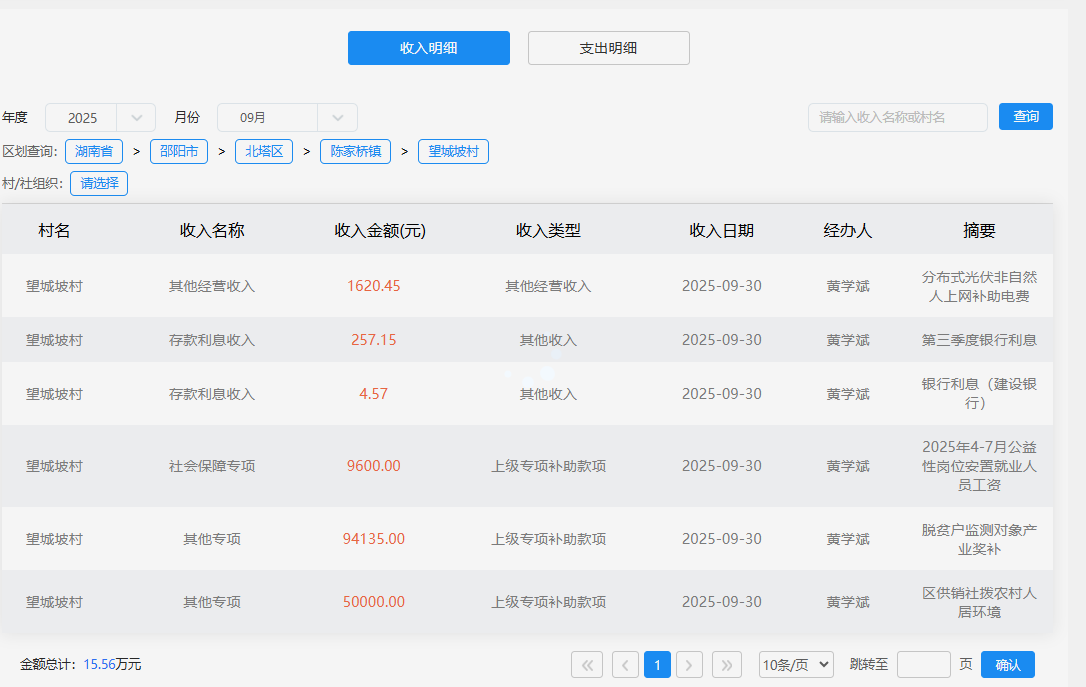Switch to the 支出明细 tab

point(608,48)
